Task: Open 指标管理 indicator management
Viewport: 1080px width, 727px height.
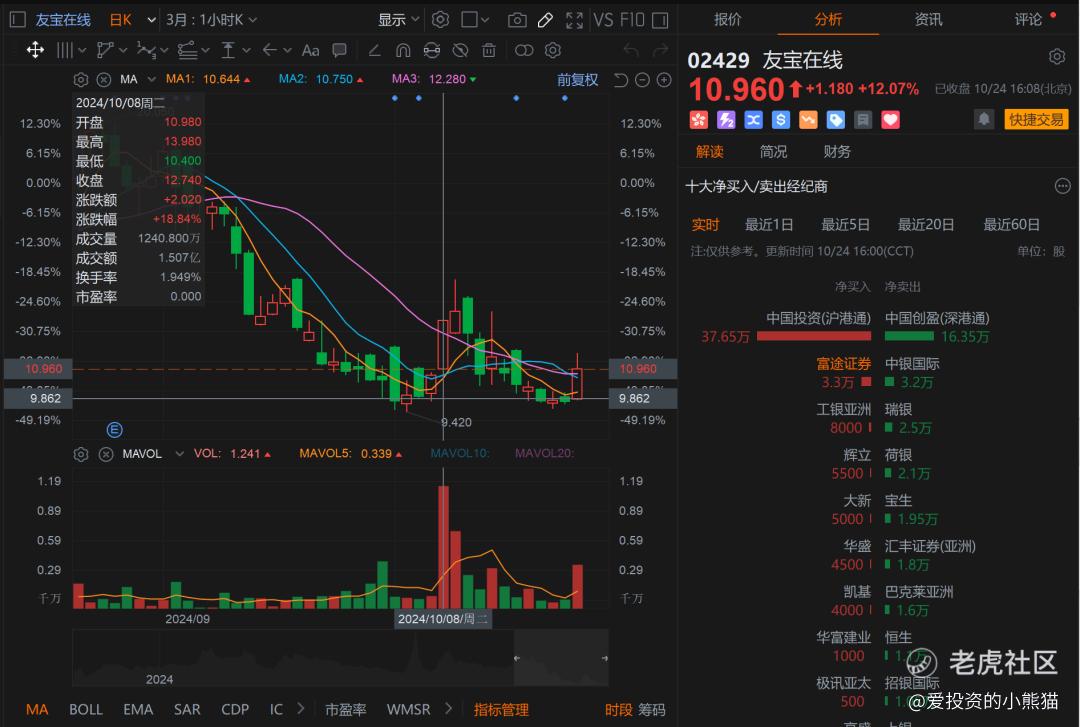Action: [x=501, y=710]
